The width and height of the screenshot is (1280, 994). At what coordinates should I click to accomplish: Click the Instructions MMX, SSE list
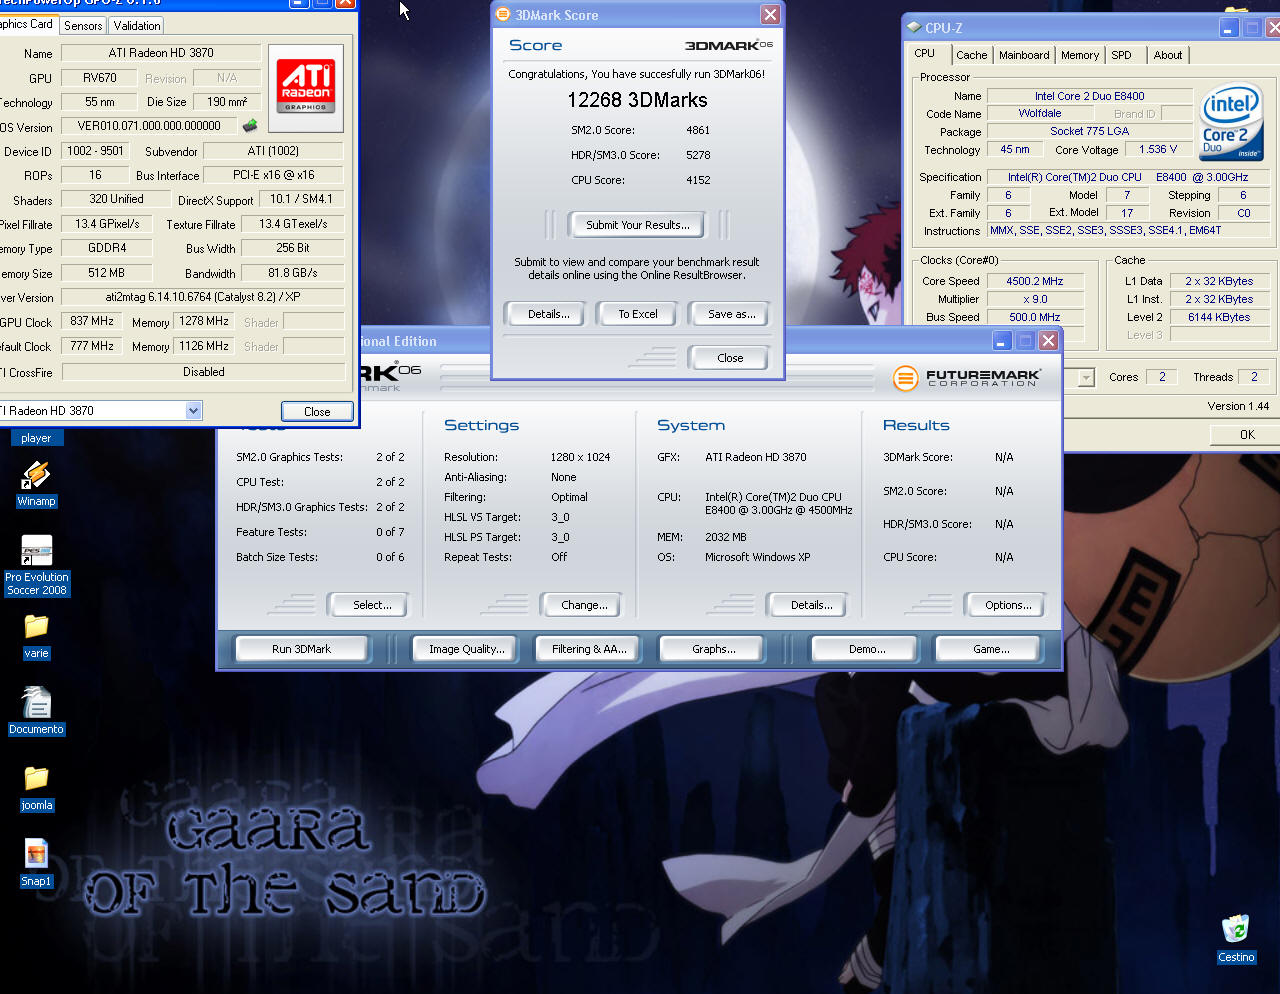pyautogui.click(x=1128, y=230)
